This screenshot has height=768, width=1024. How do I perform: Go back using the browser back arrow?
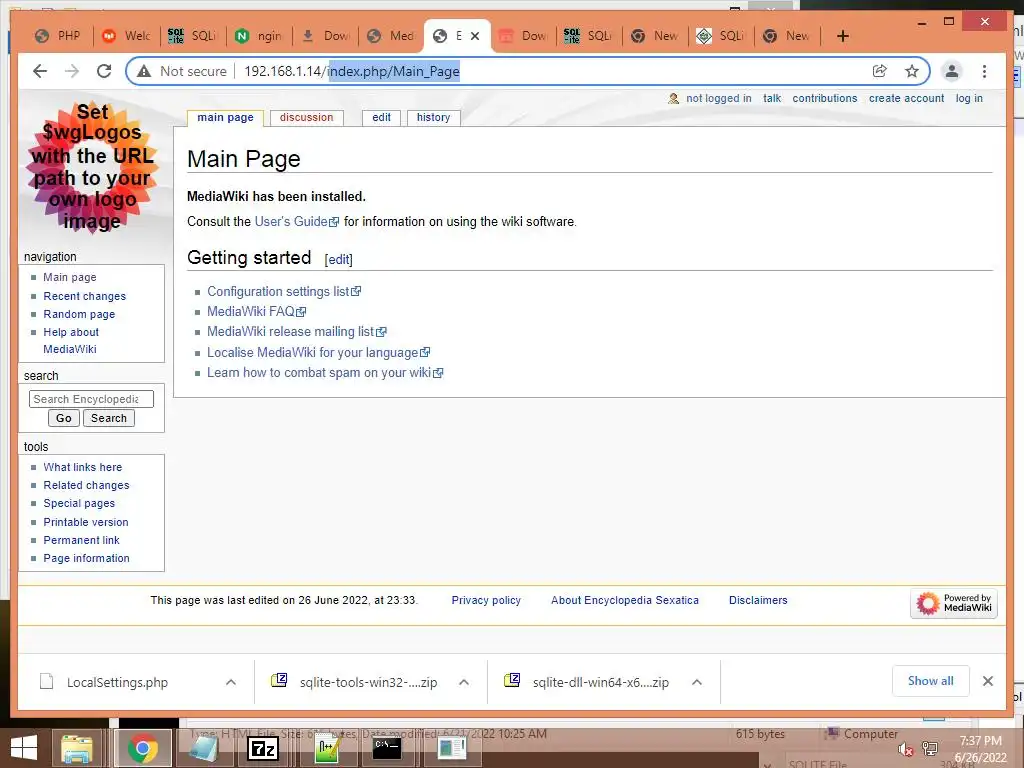(40, 71)
